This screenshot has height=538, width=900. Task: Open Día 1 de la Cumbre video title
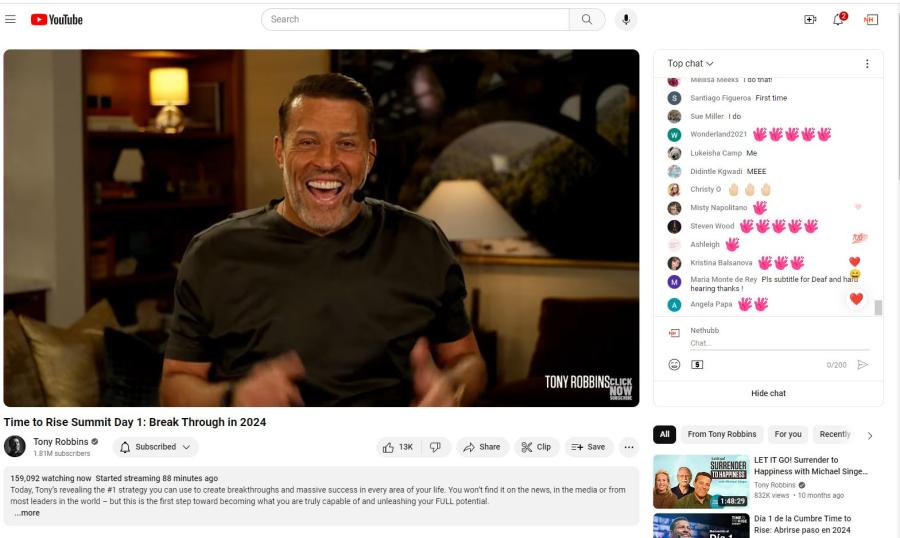[x=802, y=524]
